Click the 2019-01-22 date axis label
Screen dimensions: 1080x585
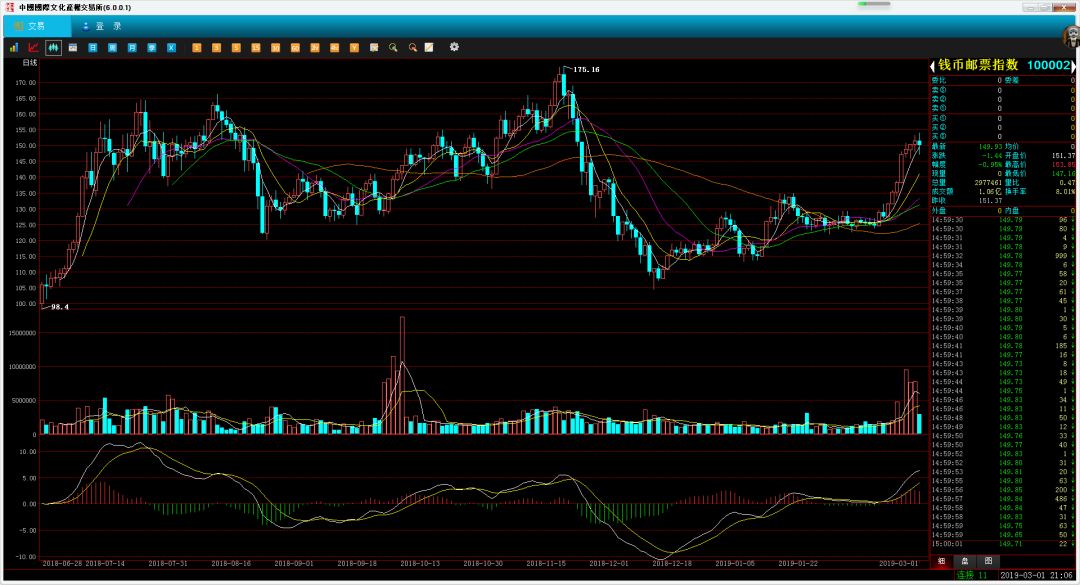click(798, 564)
